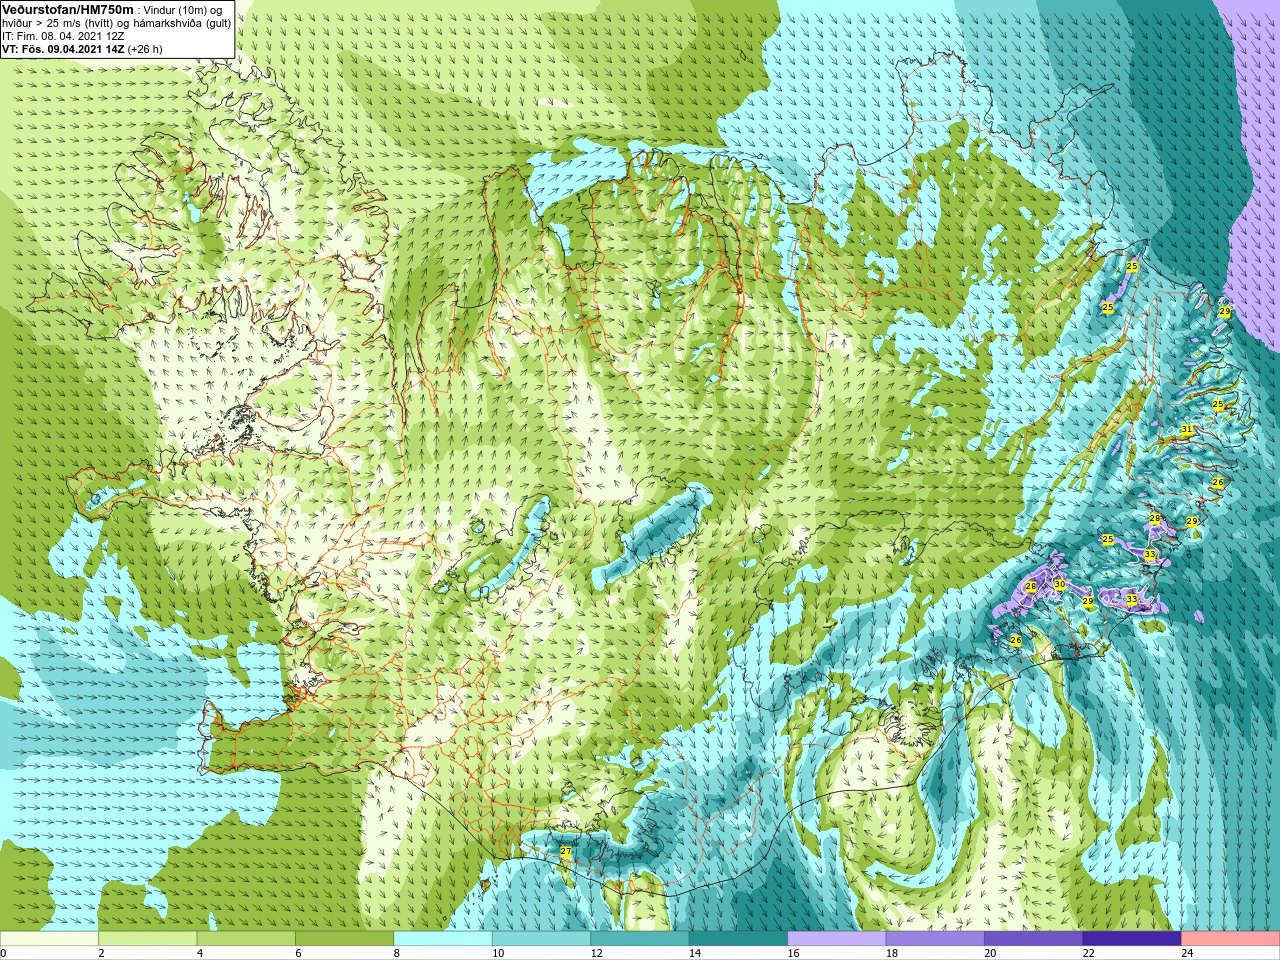This screenshot has width=1280, height=960.
Task: Select the yellow gust marker labeled 30
Action: click(x=1059, y=584)
